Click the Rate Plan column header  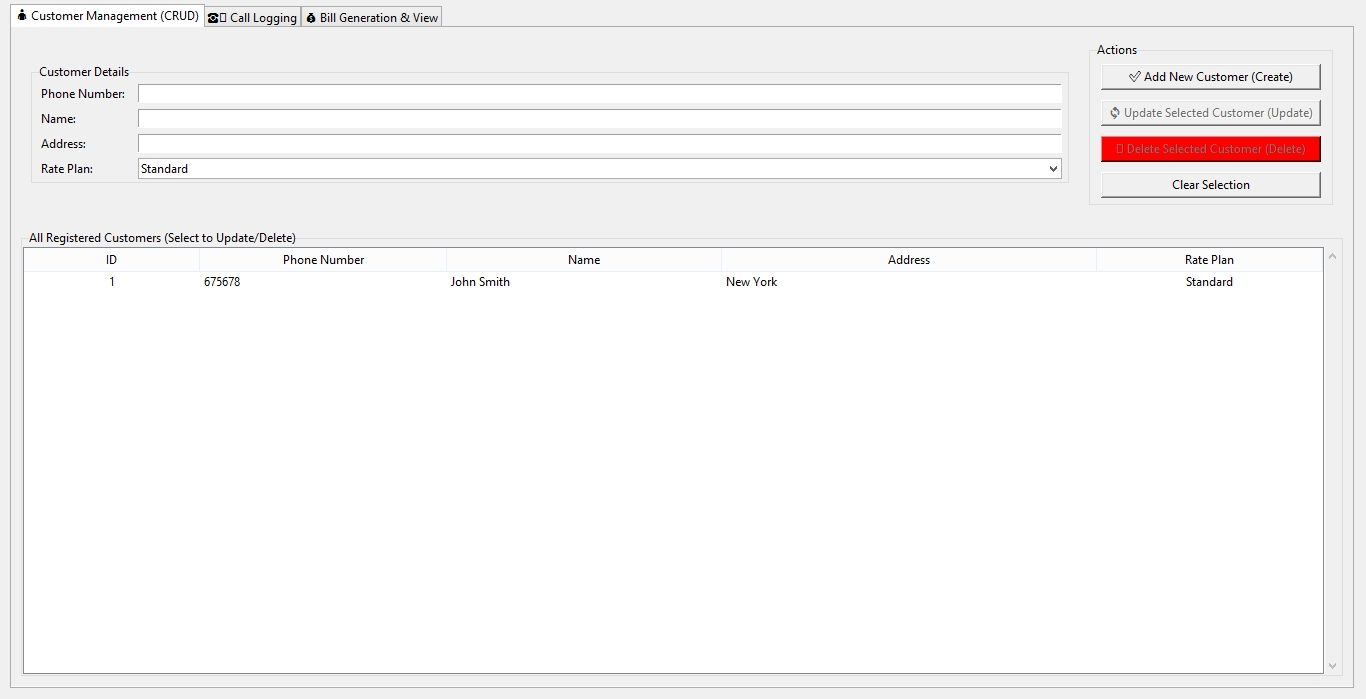point(1209,260)
